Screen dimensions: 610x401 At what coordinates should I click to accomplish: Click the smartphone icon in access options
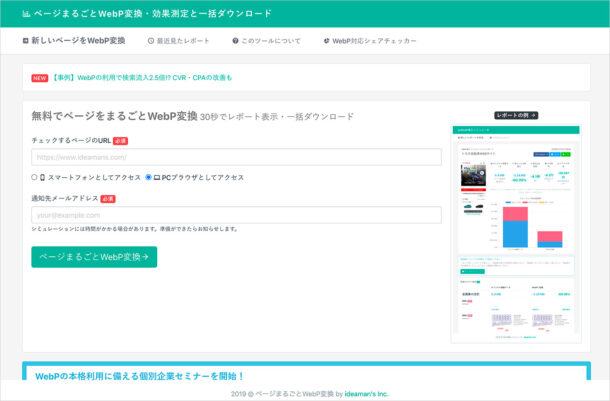43,177
